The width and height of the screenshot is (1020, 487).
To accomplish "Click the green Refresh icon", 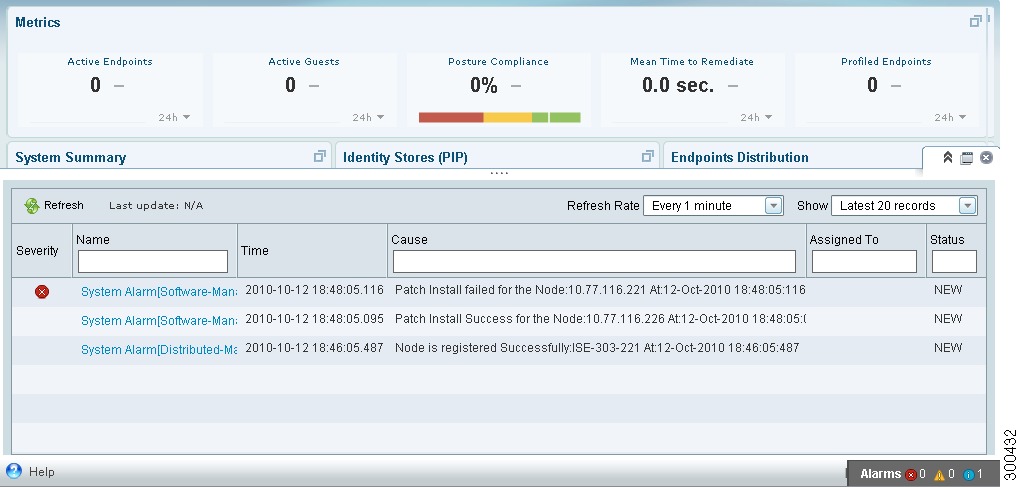I will (x=32, y=205).
